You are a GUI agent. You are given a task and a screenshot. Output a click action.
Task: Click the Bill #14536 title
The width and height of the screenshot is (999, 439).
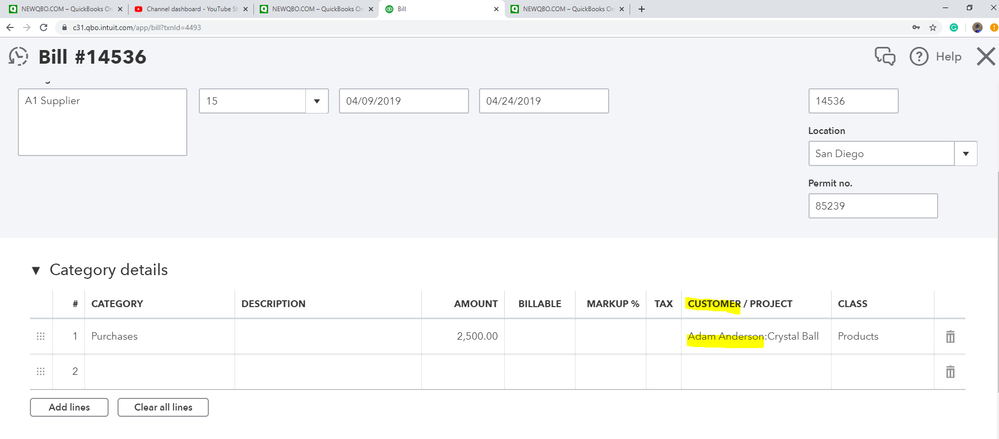pyautogui.click(x=92, y=57)
